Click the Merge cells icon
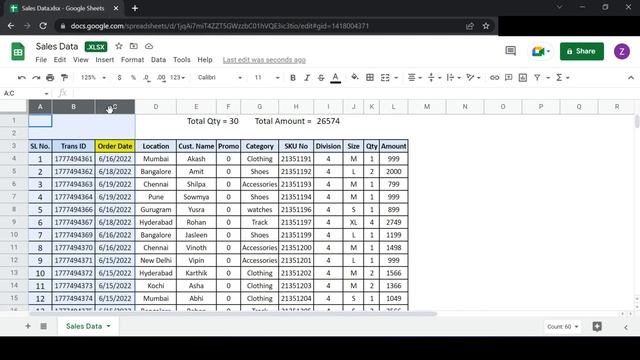 385,78
